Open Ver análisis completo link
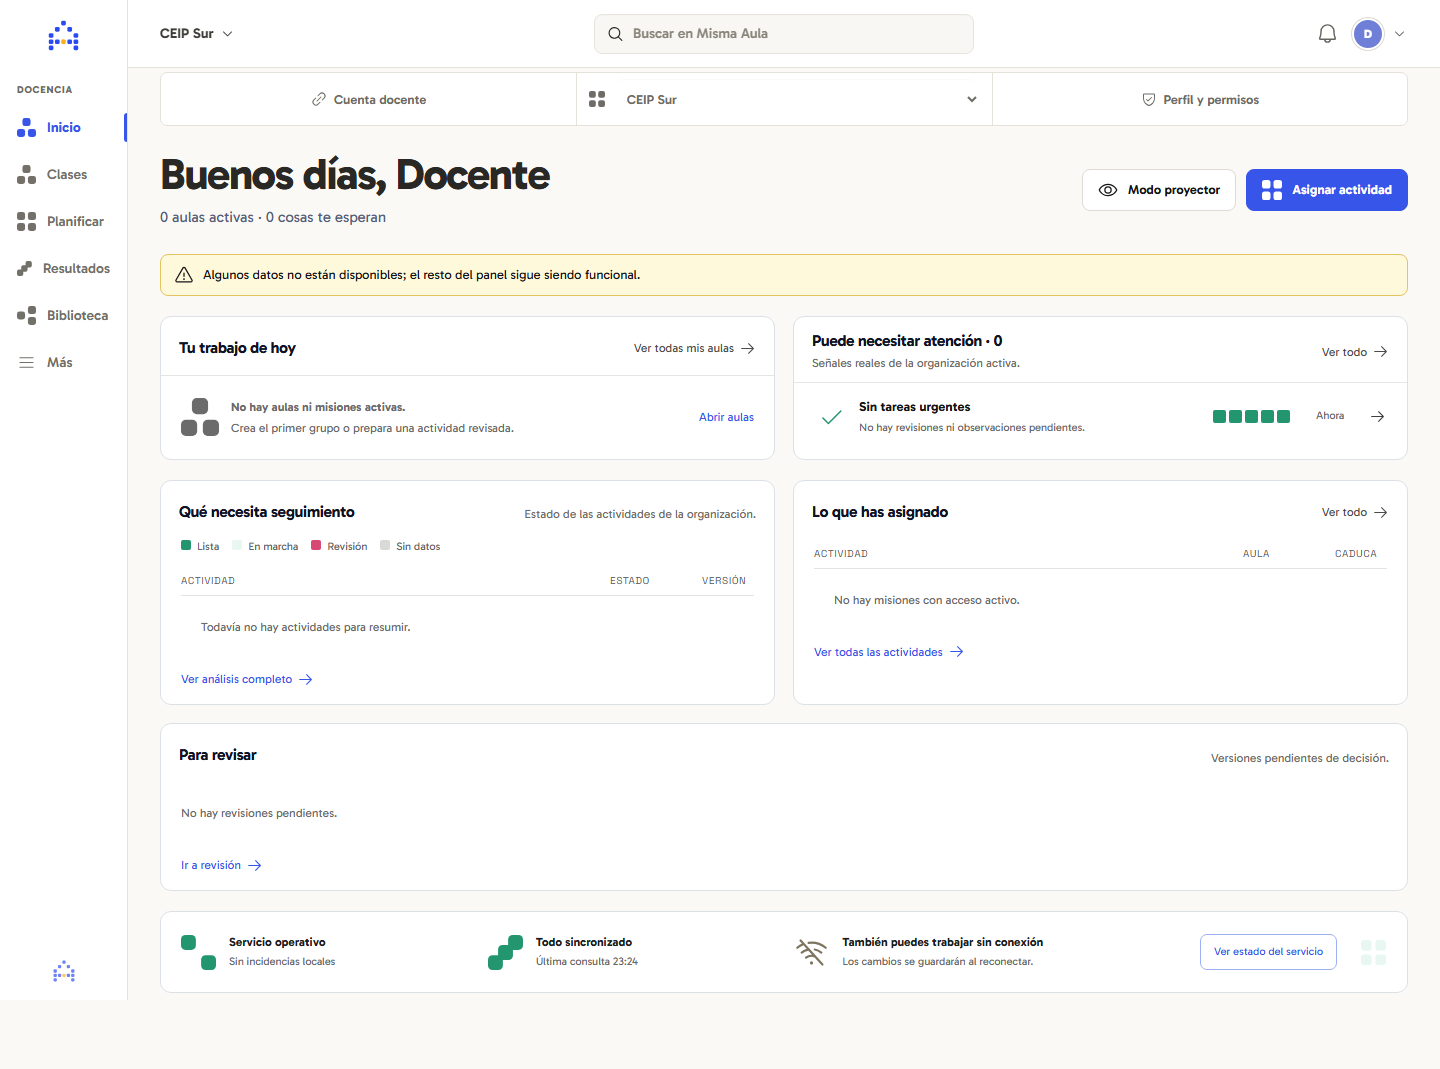The image size is (1440, 1069). [247, 679]
